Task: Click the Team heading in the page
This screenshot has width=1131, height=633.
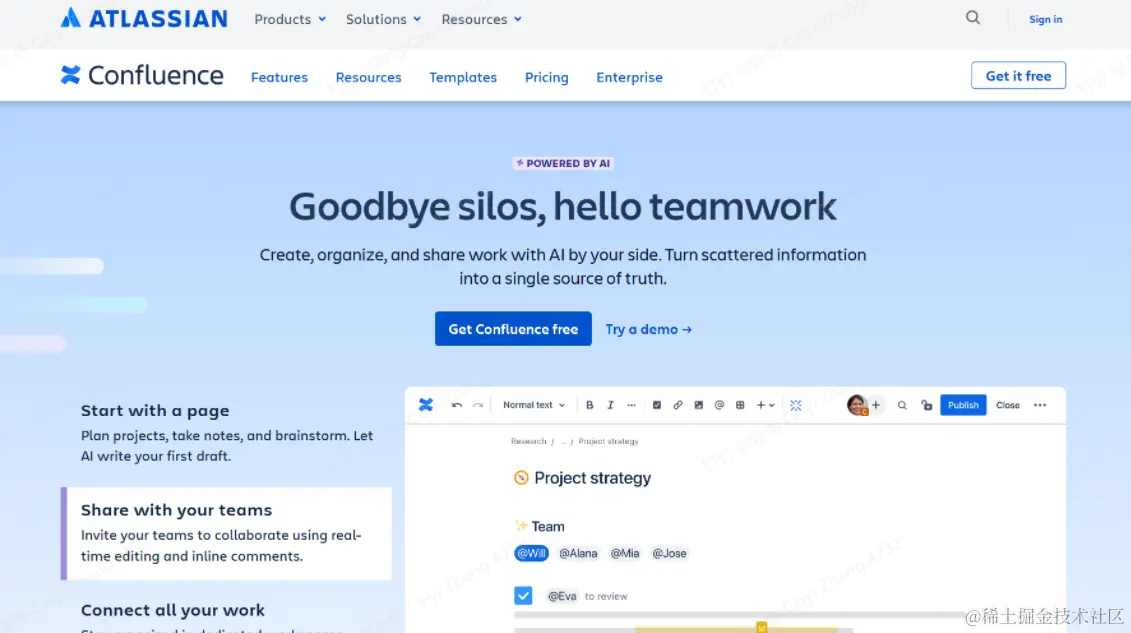Action: coord(547,526)
